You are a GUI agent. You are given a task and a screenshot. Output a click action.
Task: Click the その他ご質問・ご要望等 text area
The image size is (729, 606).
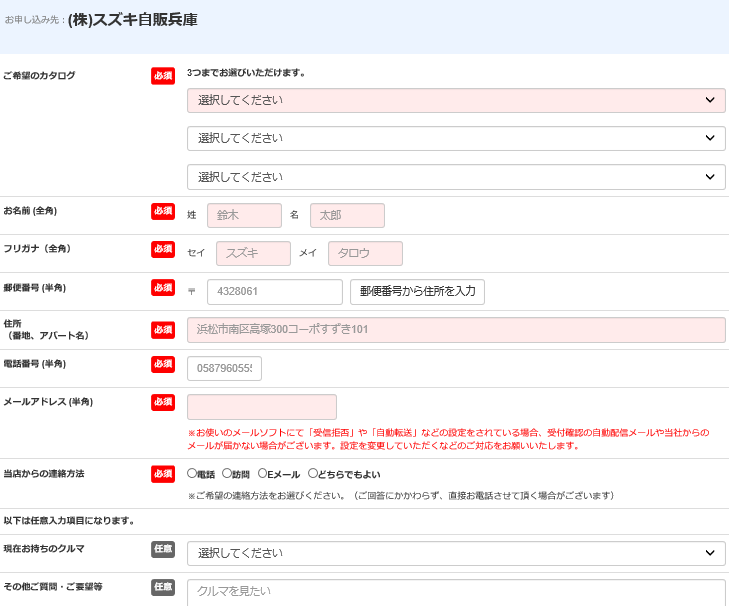[x=456, y=593]
